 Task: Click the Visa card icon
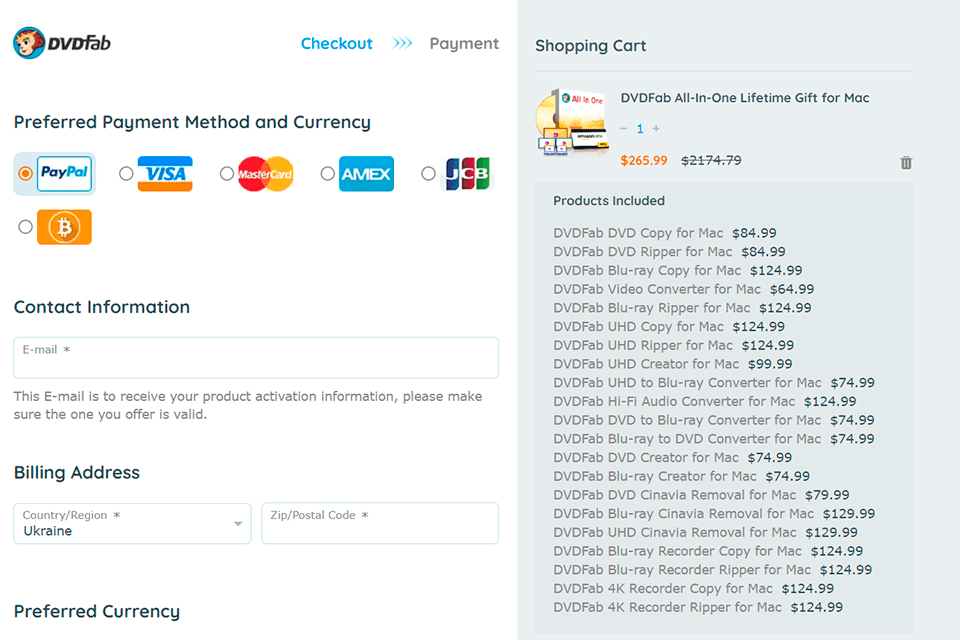165,174
